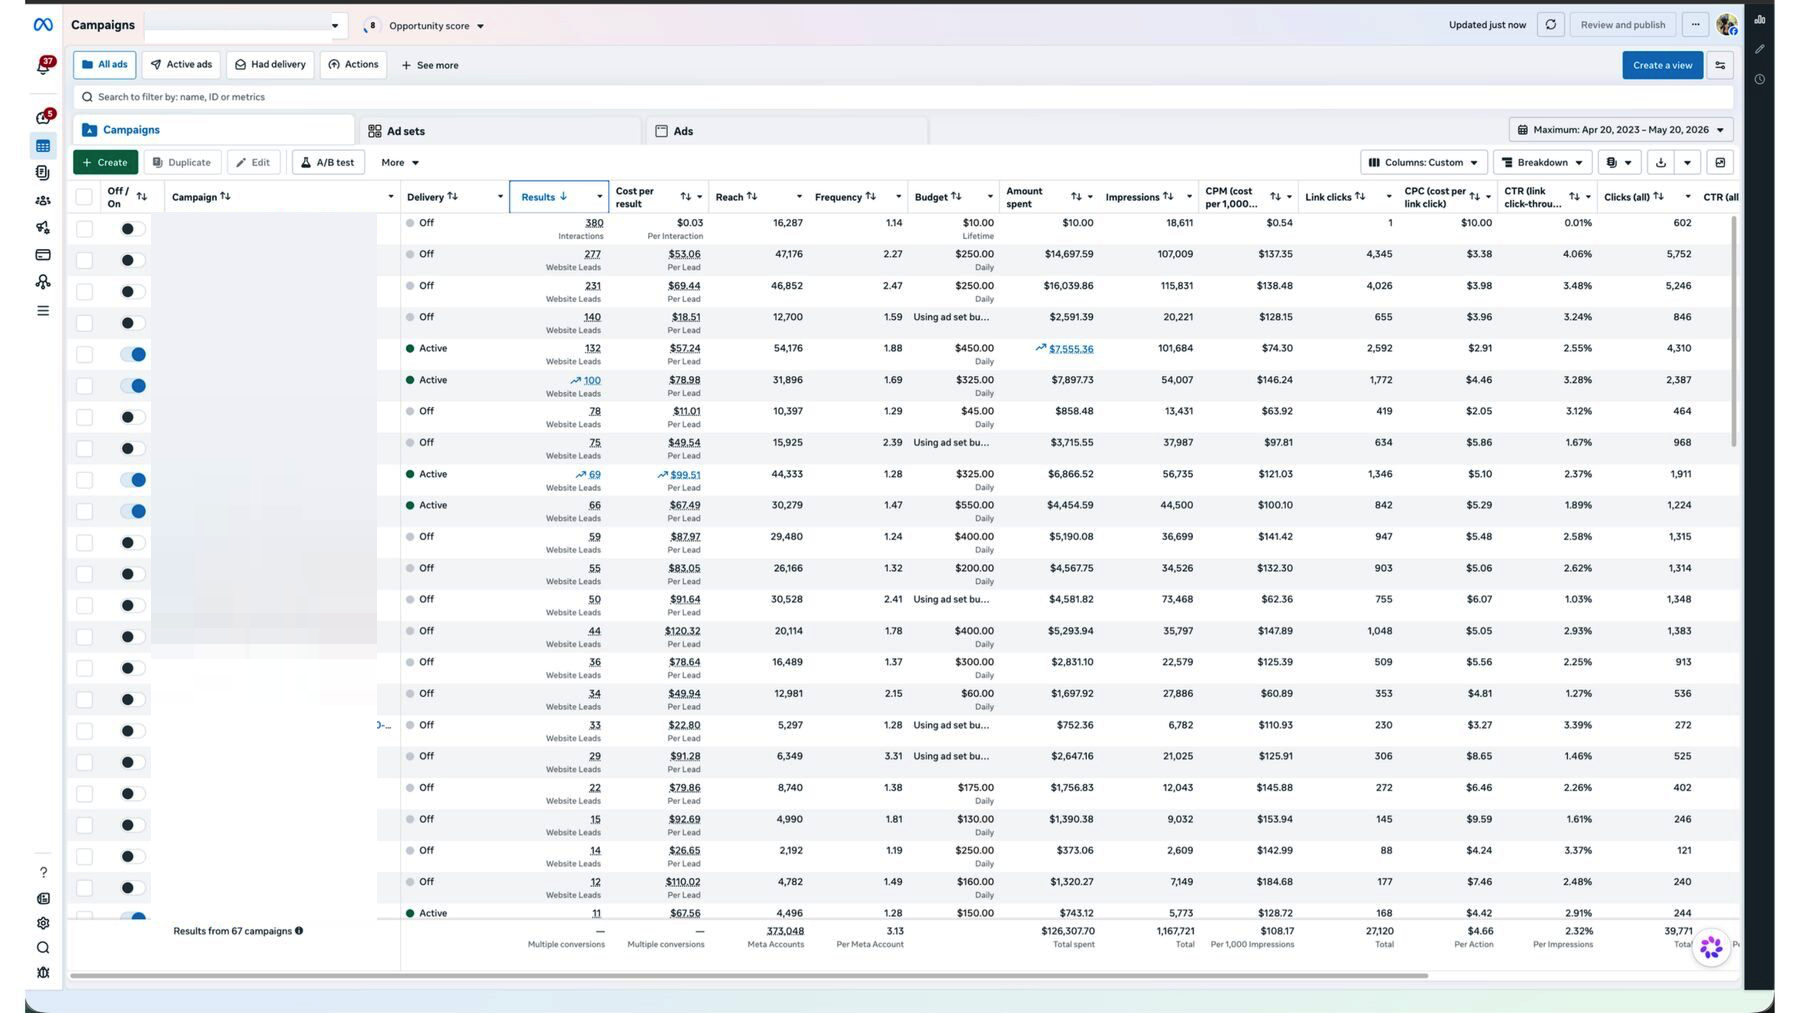
Task: Tick the select-all checkbox in header row
Action: click(84, 197)
